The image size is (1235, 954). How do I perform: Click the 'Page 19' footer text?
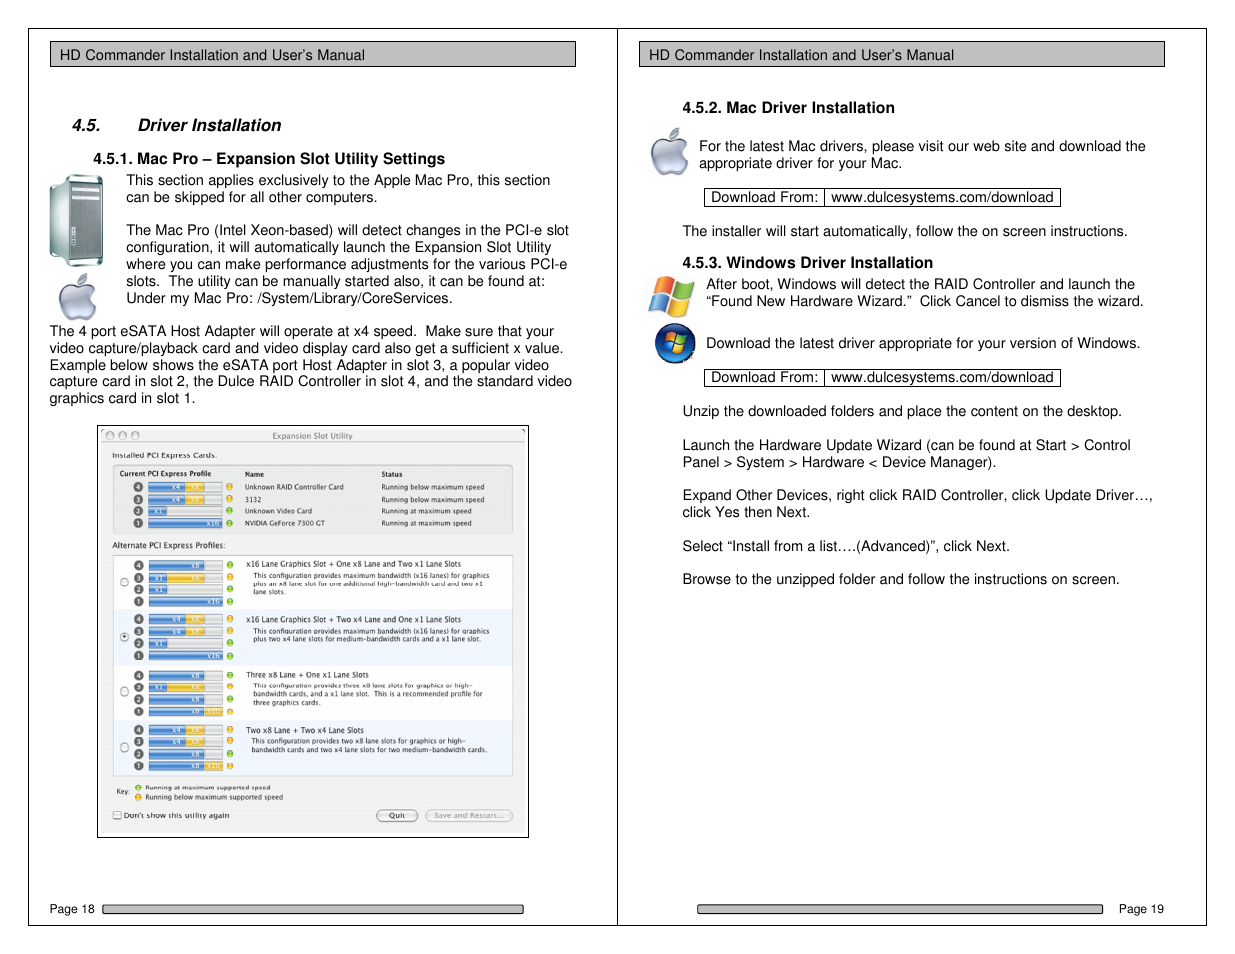1141,909
